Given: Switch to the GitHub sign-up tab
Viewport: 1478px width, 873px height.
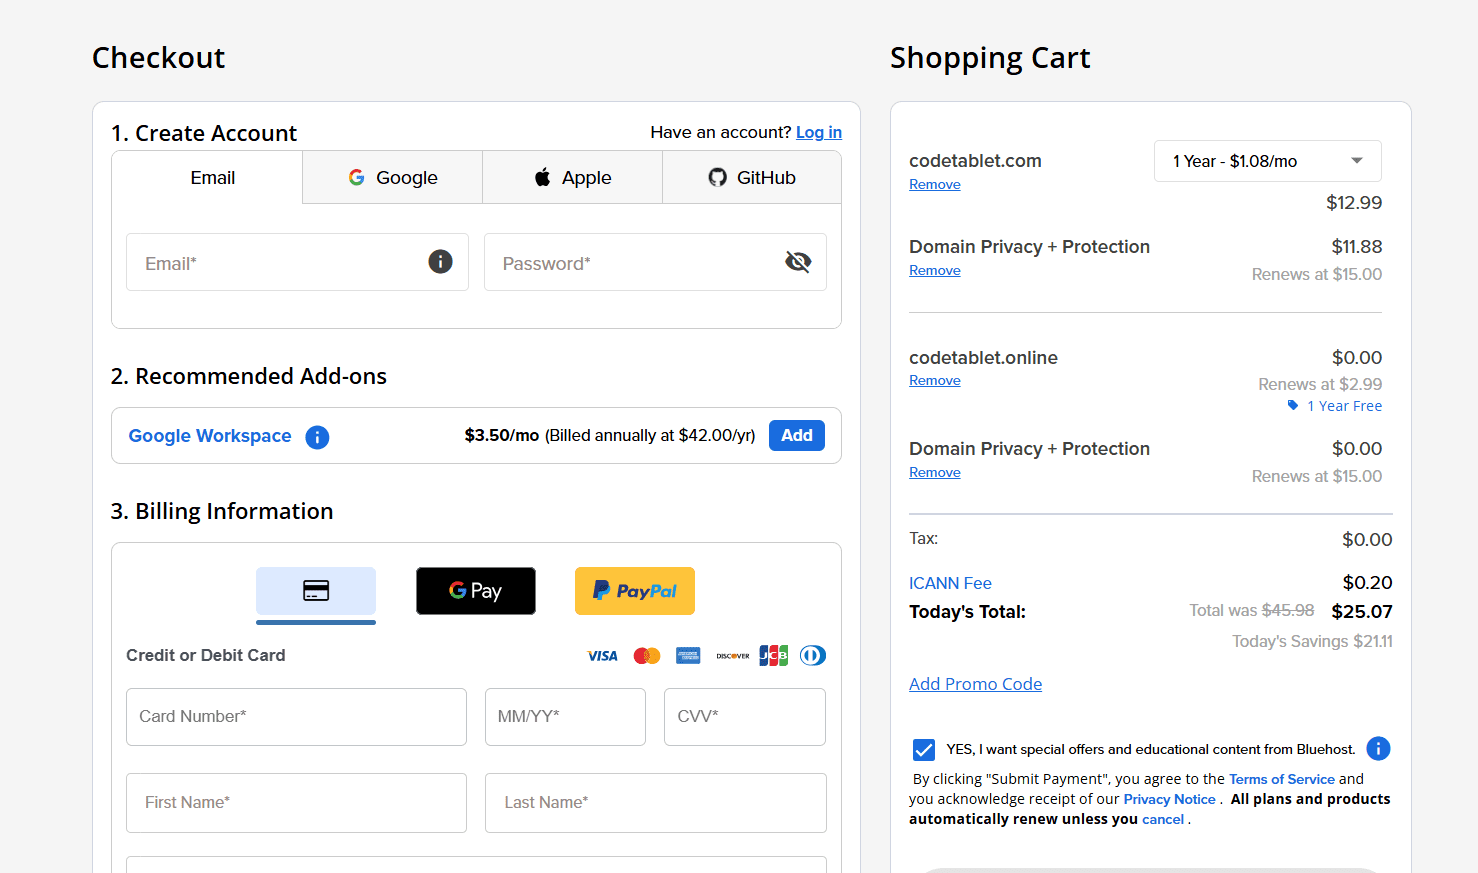Looking at the screenshot, I should [x=751, y=177].
